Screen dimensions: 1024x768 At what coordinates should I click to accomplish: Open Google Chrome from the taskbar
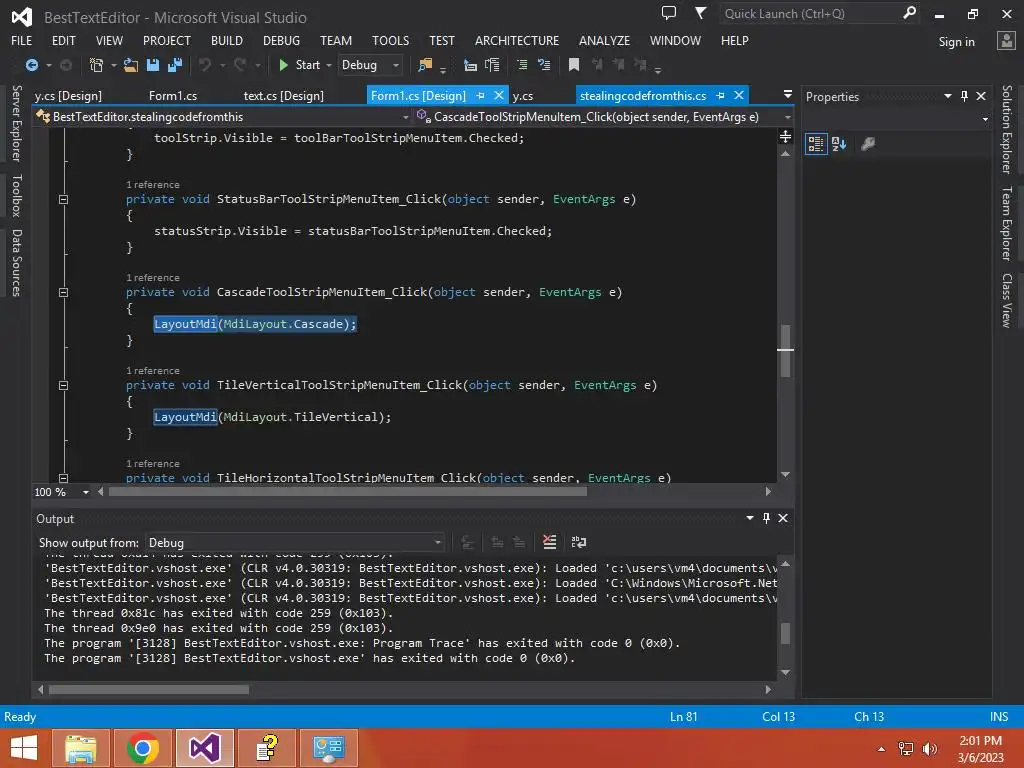pyautogui.click(x=142, y=748)
